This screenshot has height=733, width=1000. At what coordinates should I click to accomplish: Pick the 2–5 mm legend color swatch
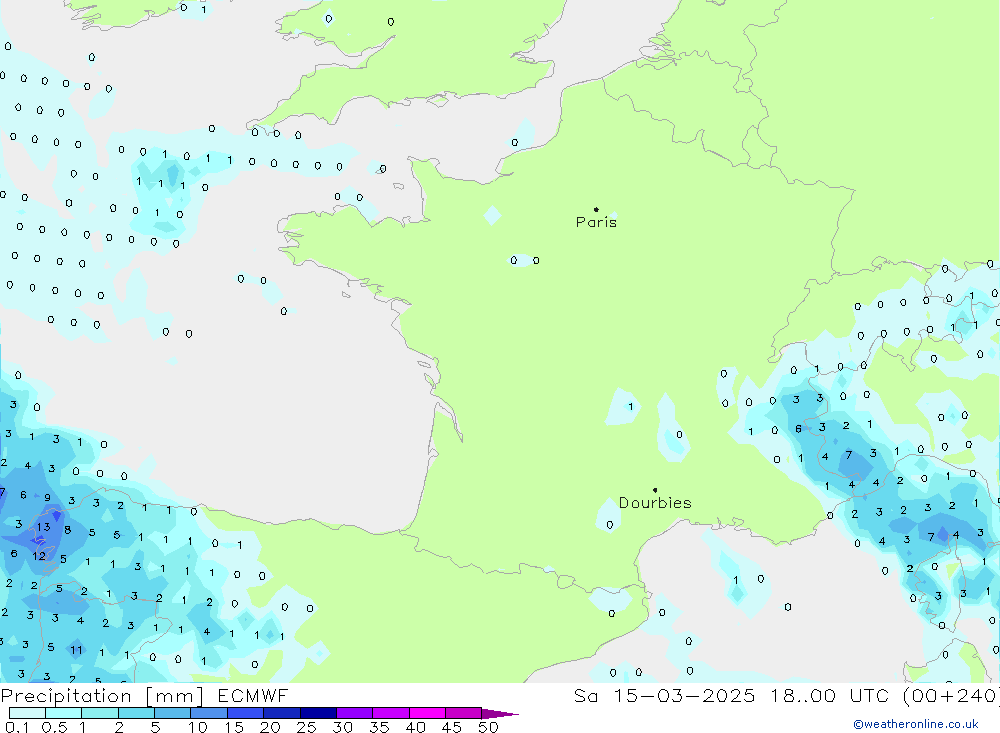click(x=136, y=713)
